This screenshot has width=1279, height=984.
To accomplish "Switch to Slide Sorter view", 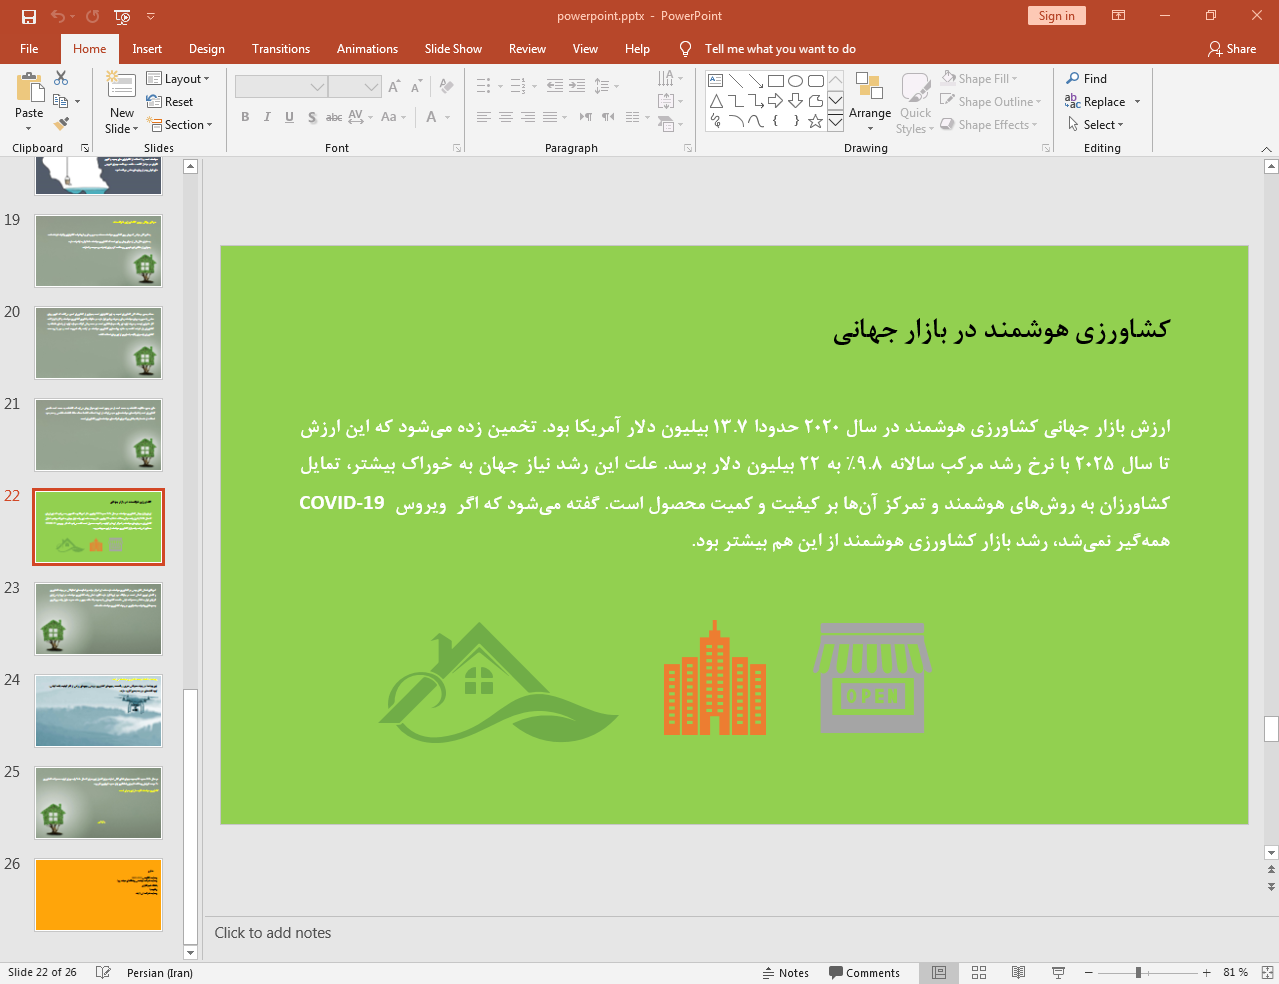I will tap(979, 972).
